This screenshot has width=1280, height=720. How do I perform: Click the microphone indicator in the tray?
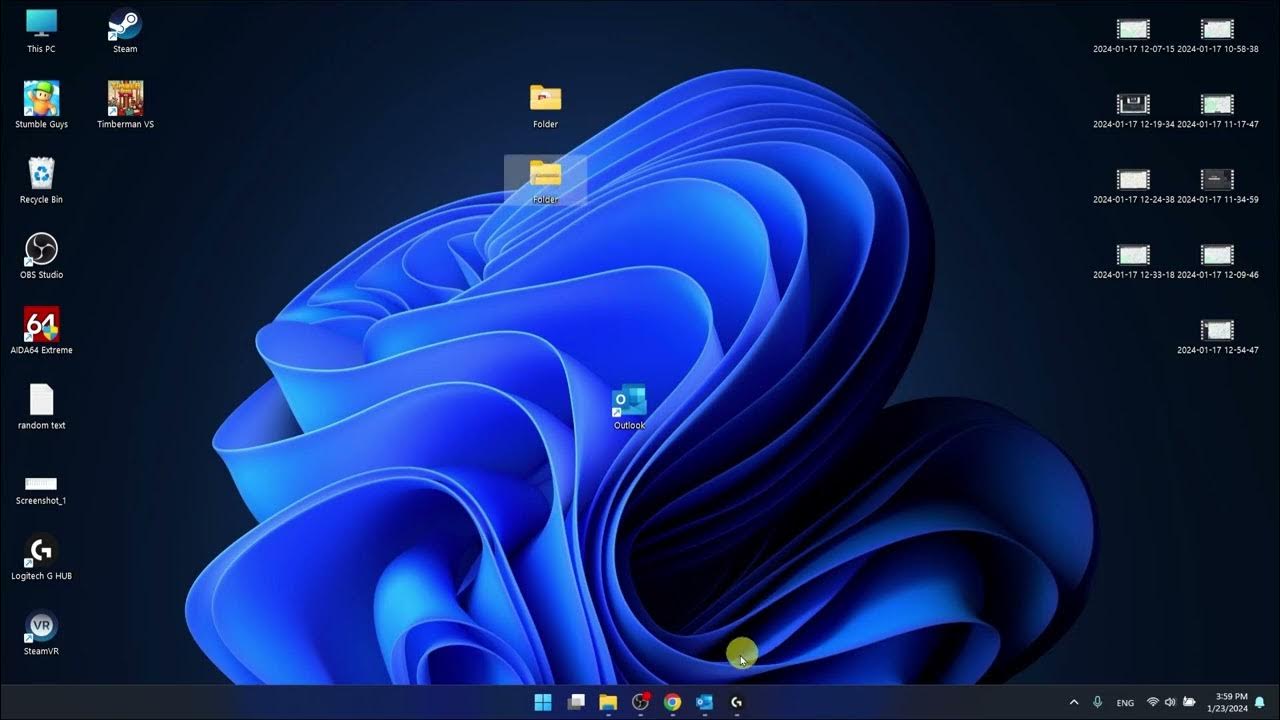point(1097,702)
